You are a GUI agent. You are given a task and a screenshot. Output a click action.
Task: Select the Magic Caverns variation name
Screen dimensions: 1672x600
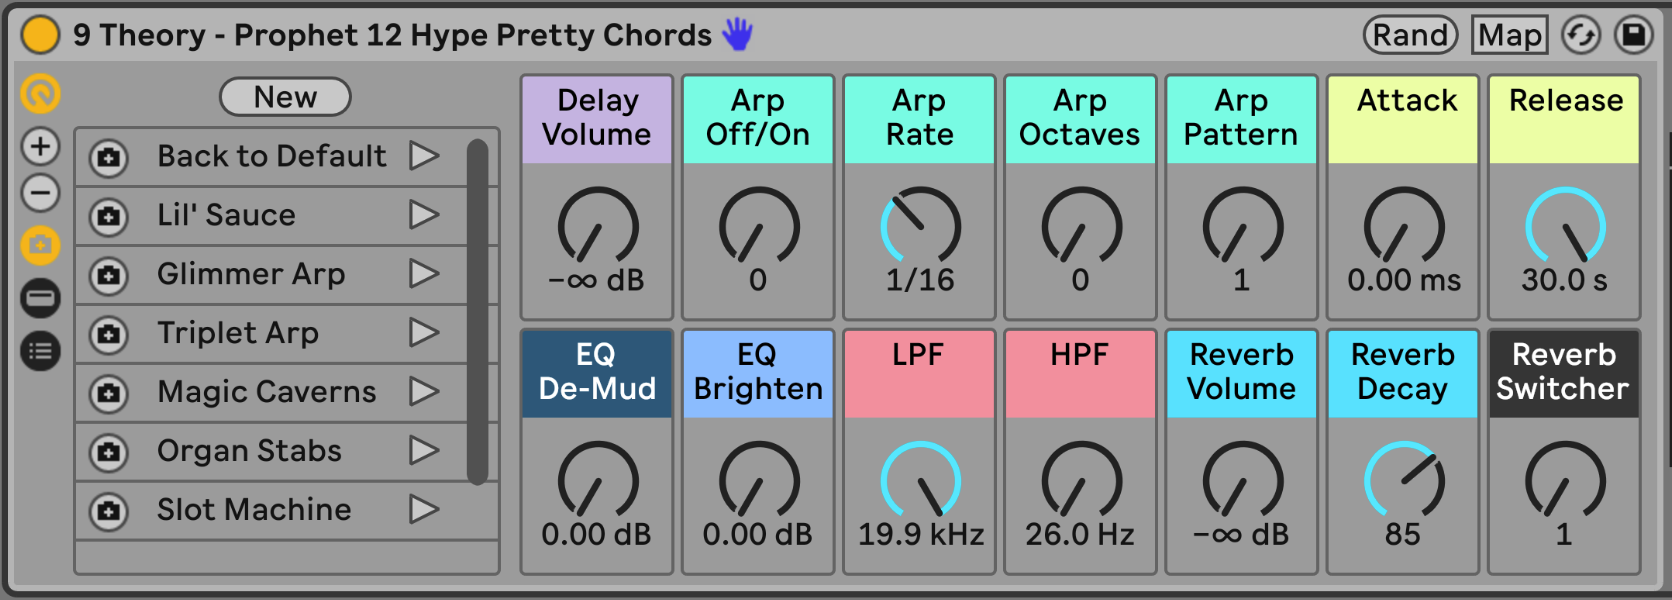(x=267, y=392)
